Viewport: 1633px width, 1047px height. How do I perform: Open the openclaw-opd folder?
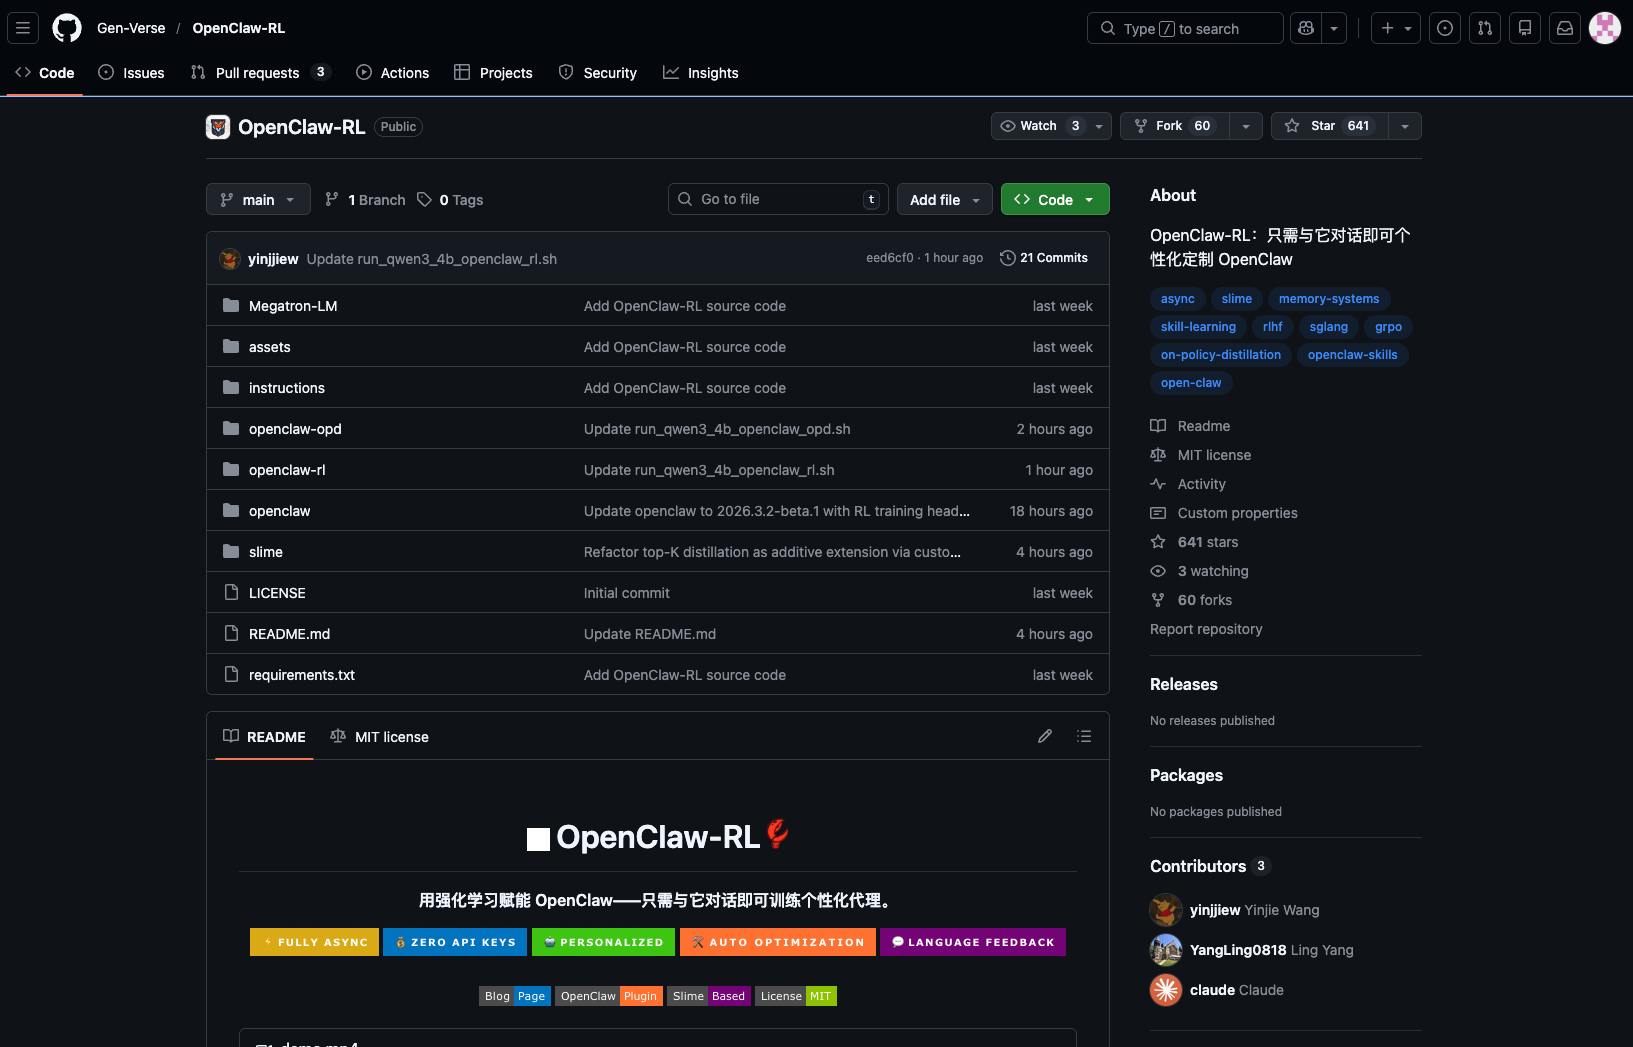(295, 429)
